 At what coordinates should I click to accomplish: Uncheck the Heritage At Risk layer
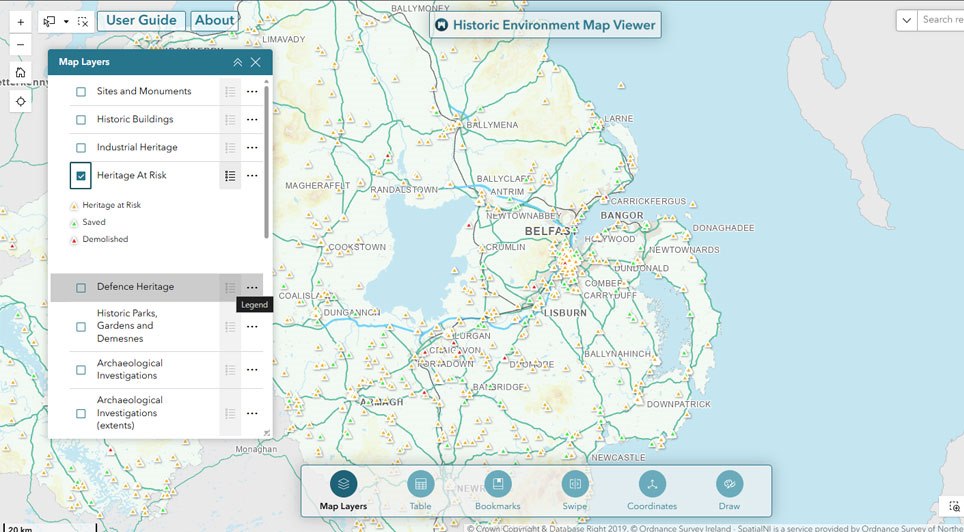(x=81, y=176)
